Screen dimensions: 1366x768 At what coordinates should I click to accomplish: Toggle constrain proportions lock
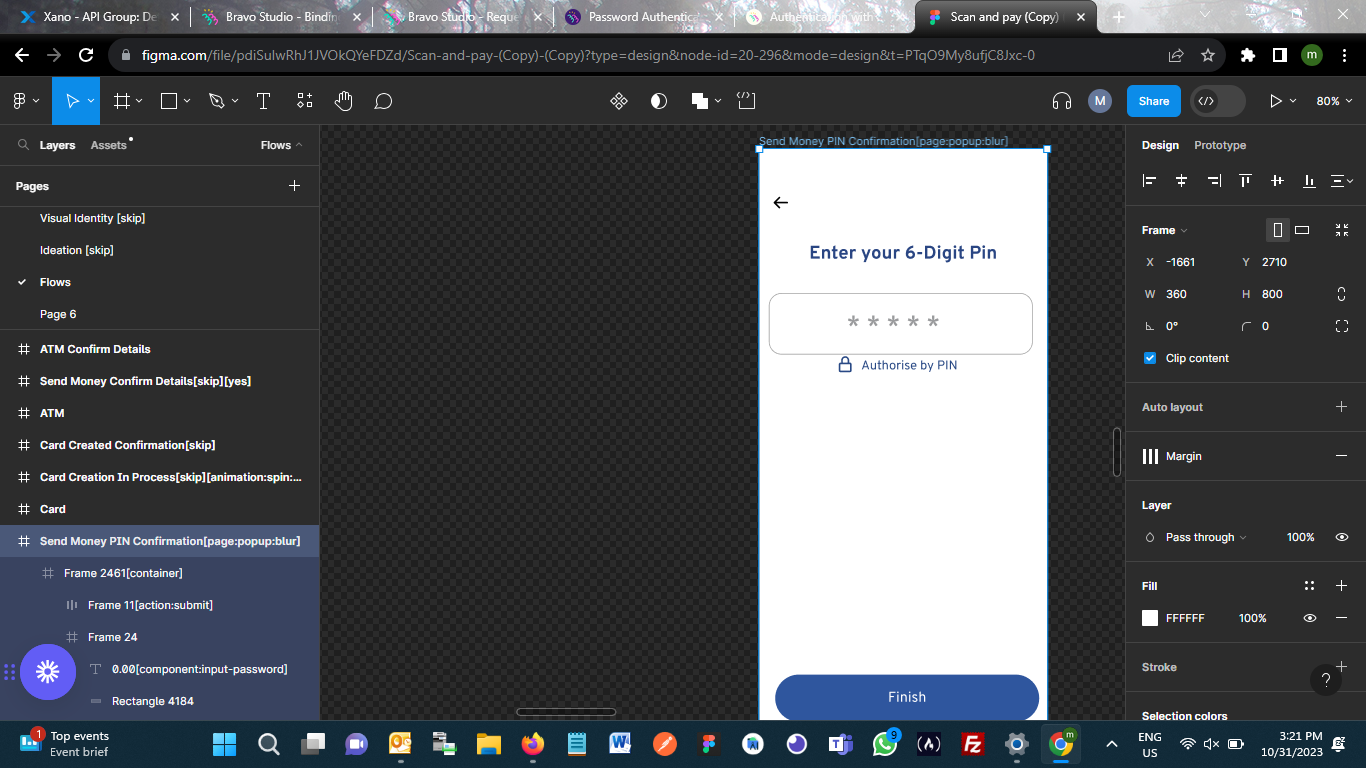(1342, 294)
